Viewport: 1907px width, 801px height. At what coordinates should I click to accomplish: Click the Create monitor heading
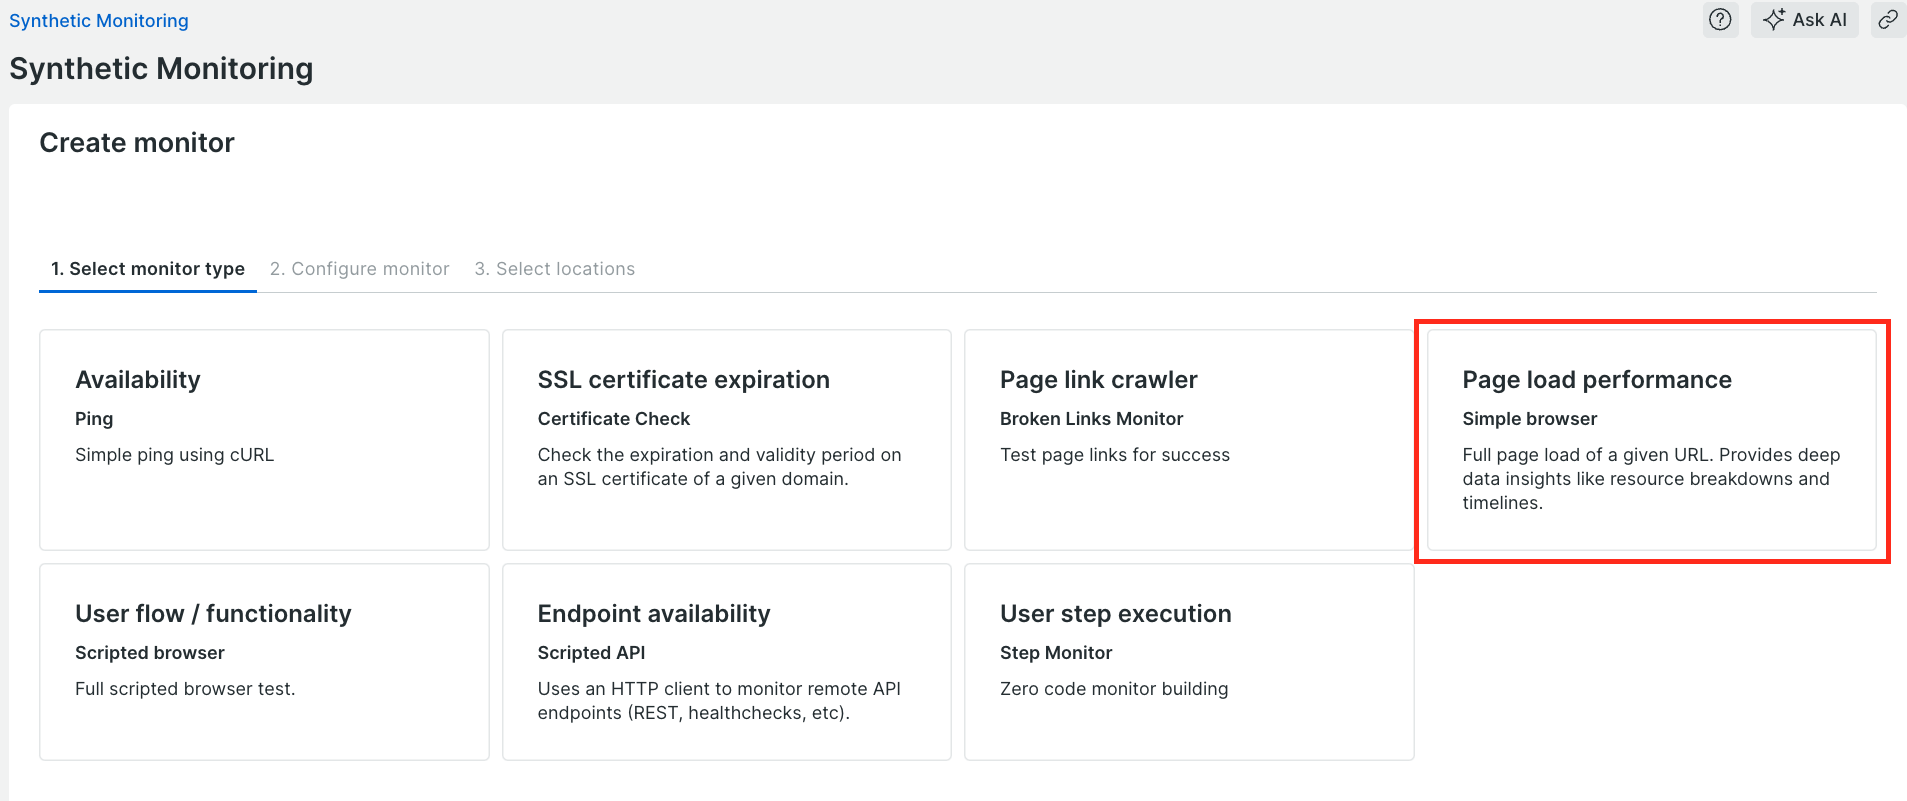tap(137, 143)
